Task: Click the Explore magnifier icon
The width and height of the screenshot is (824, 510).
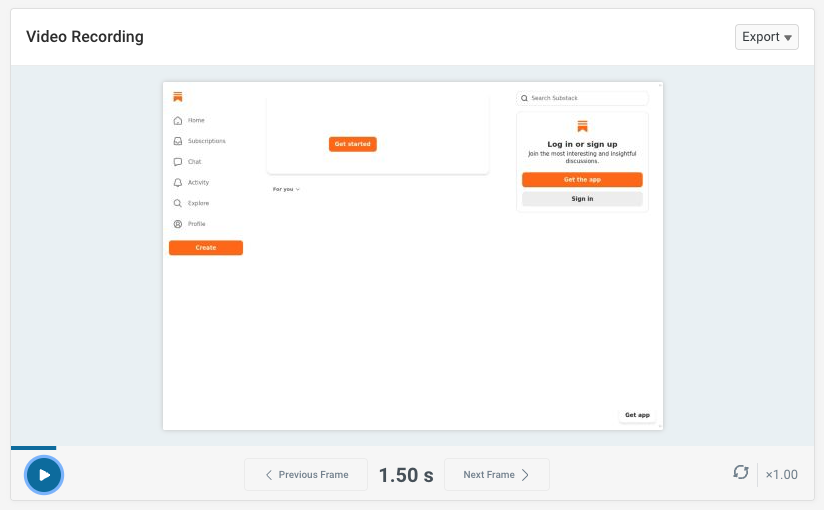Action: tap(178, 203)
